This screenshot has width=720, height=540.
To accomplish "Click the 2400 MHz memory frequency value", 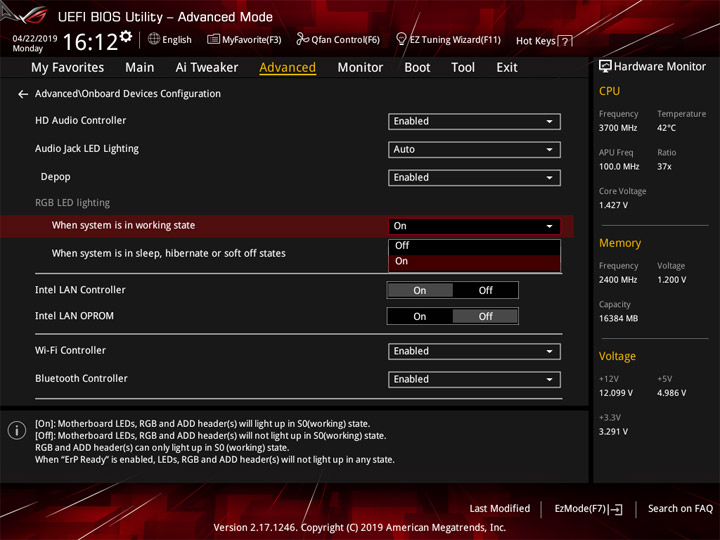I will point(618,280).
